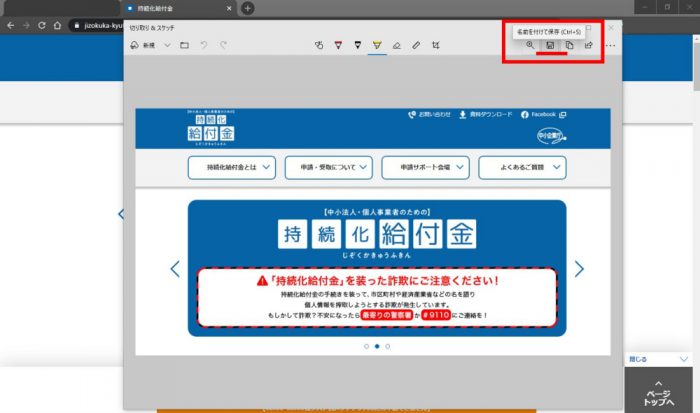Click the New snip button

[143, 45]
